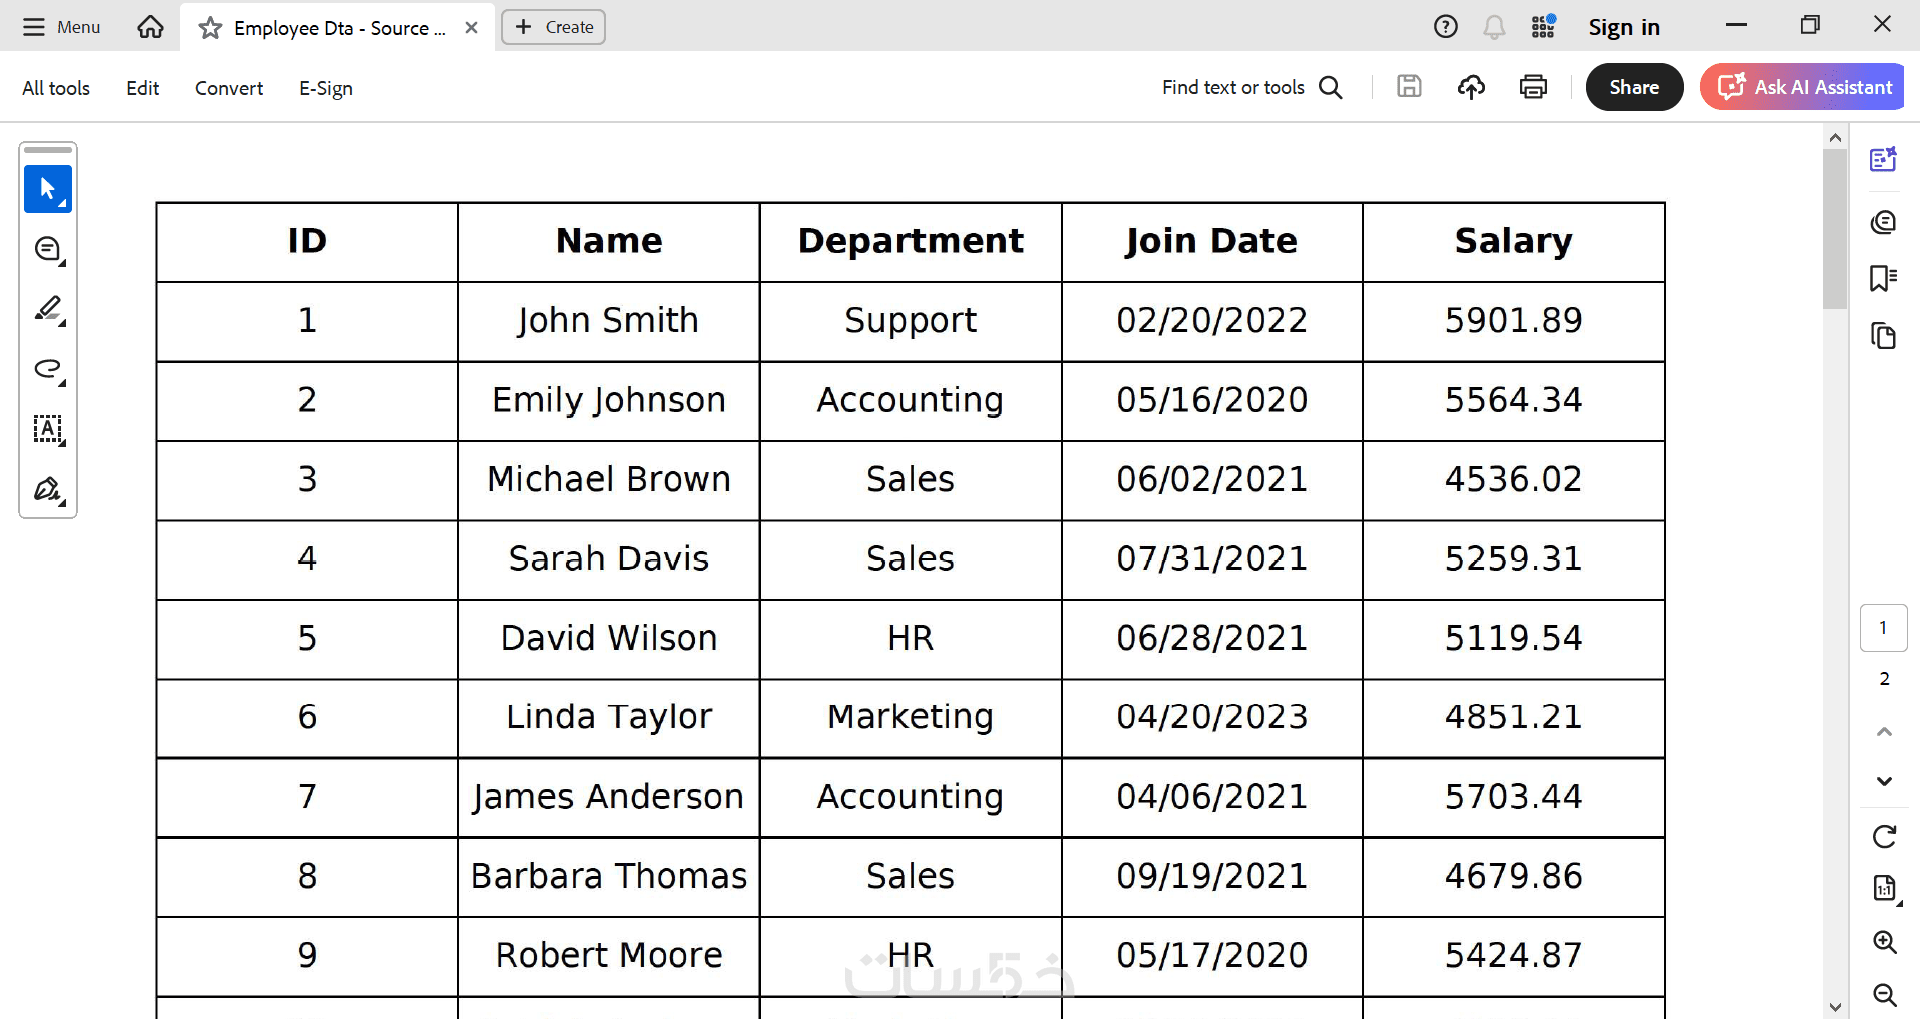Viewport: 1920px width, 1019px height.
Task: Click the vertical scrollbar thumb
Action: (1834, 229)
